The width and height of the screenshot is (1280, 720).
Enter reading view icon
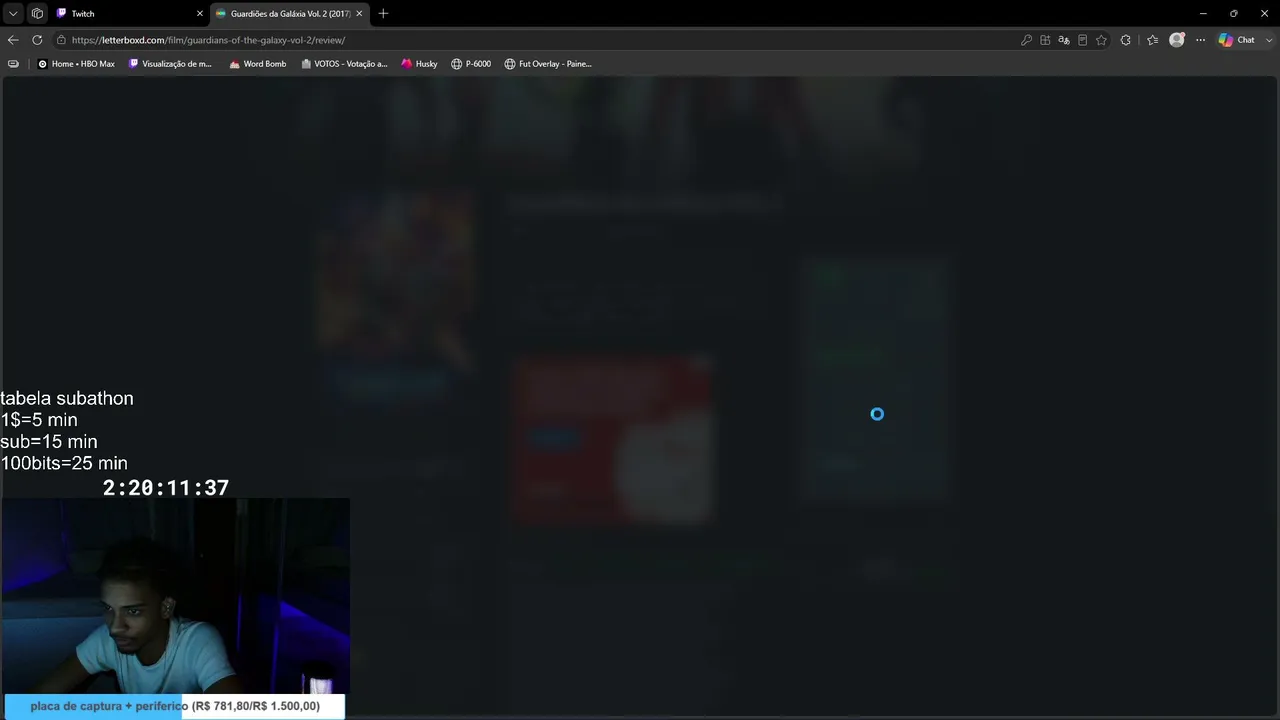[x=1082, y=40]
